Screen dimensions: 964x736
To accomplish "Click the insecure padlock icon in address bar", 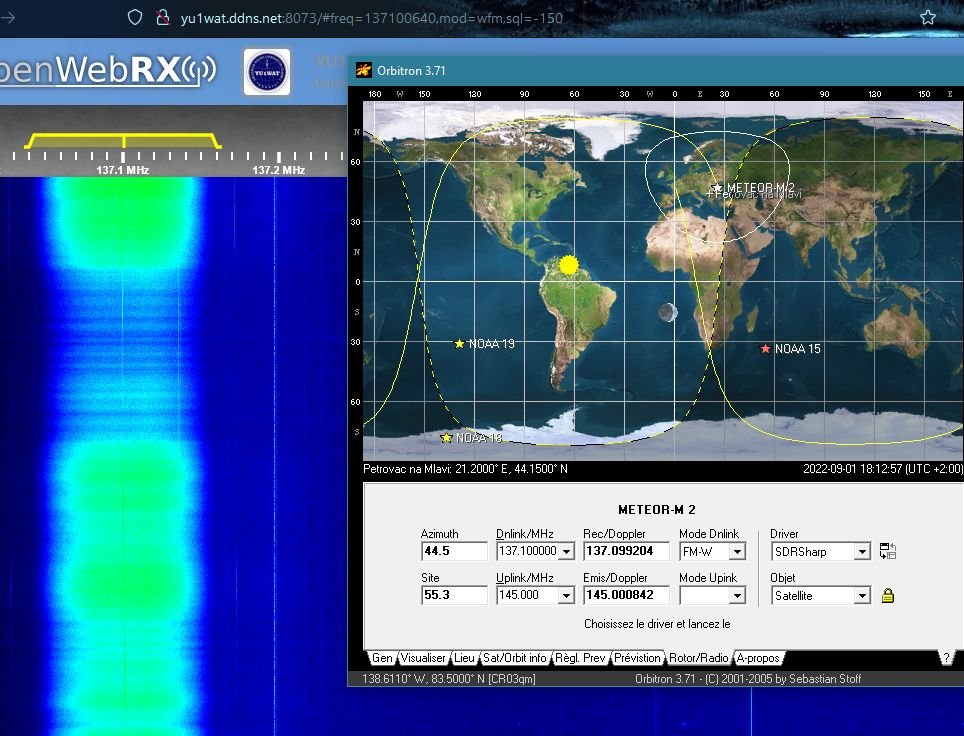I will [x=163, y=18].
